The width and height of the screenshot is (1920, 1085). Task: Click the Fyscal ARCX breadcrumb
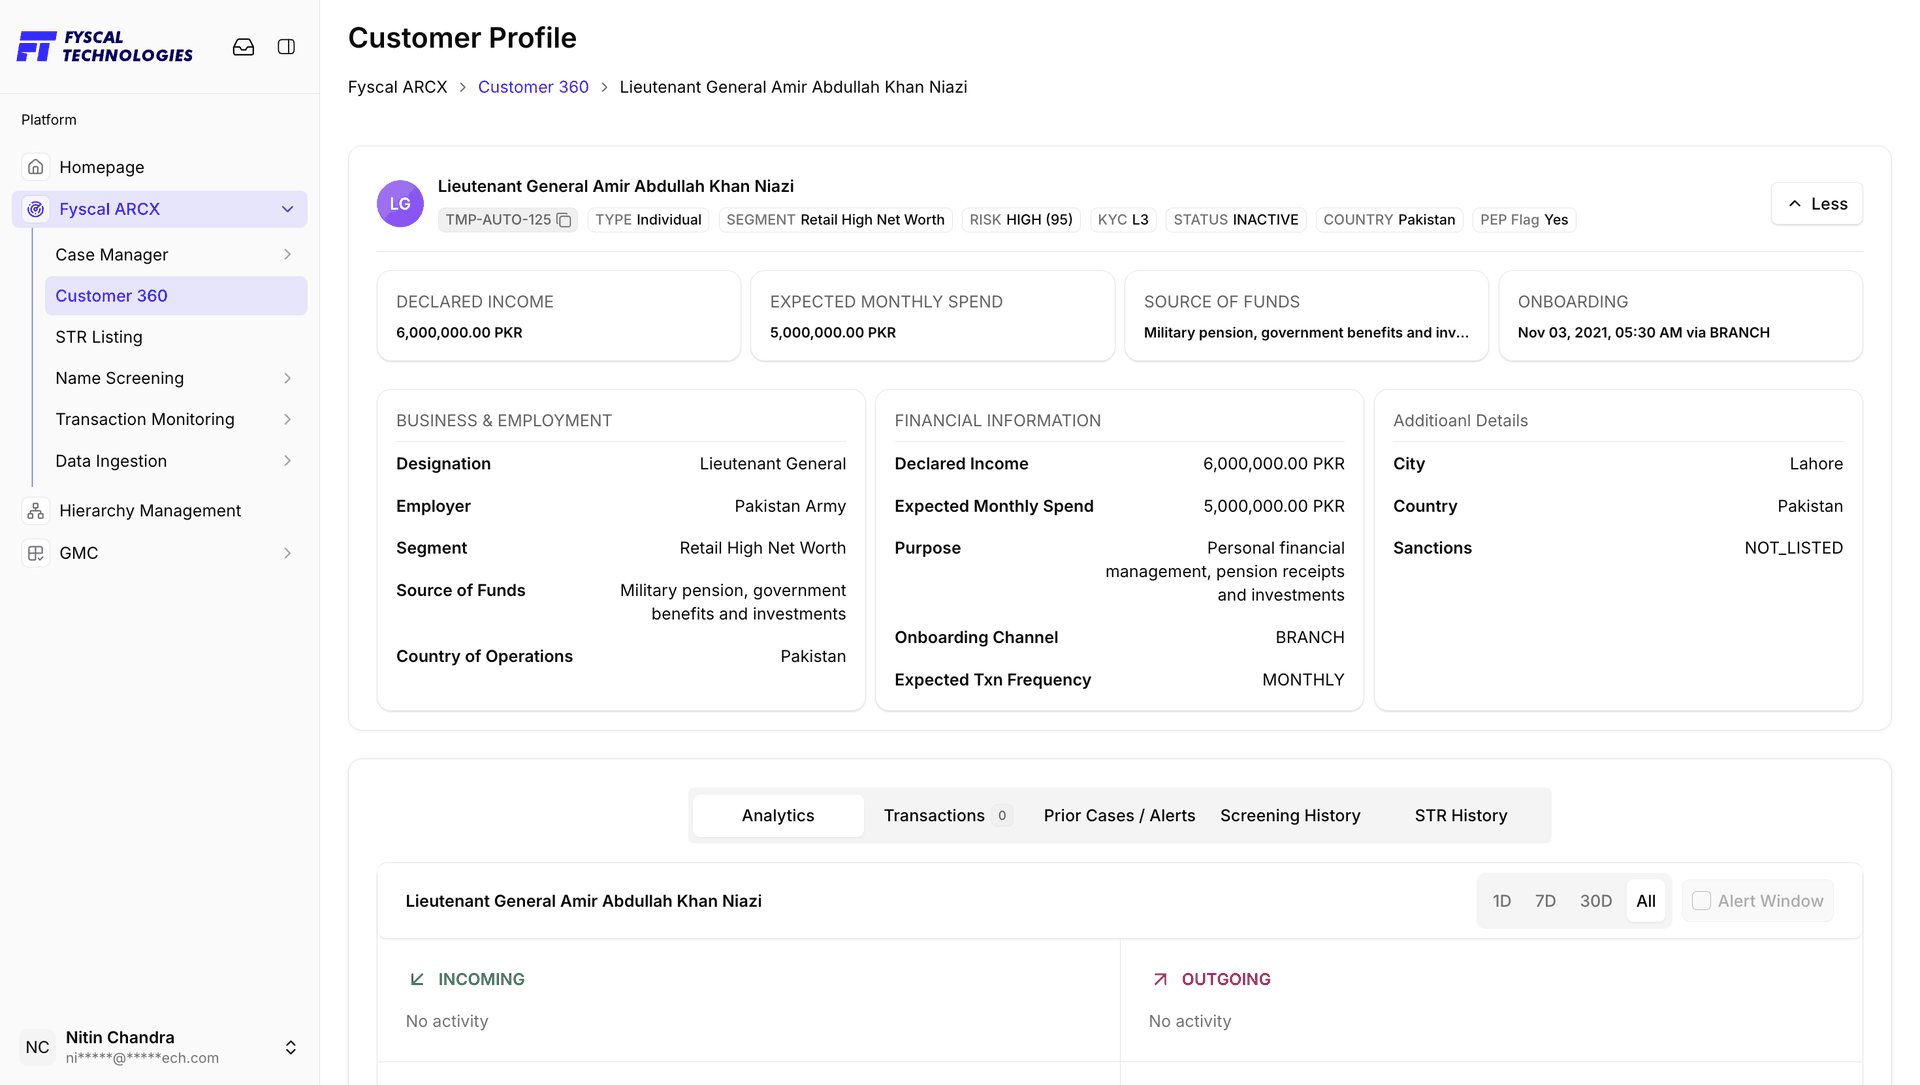[x=397, y=87]
